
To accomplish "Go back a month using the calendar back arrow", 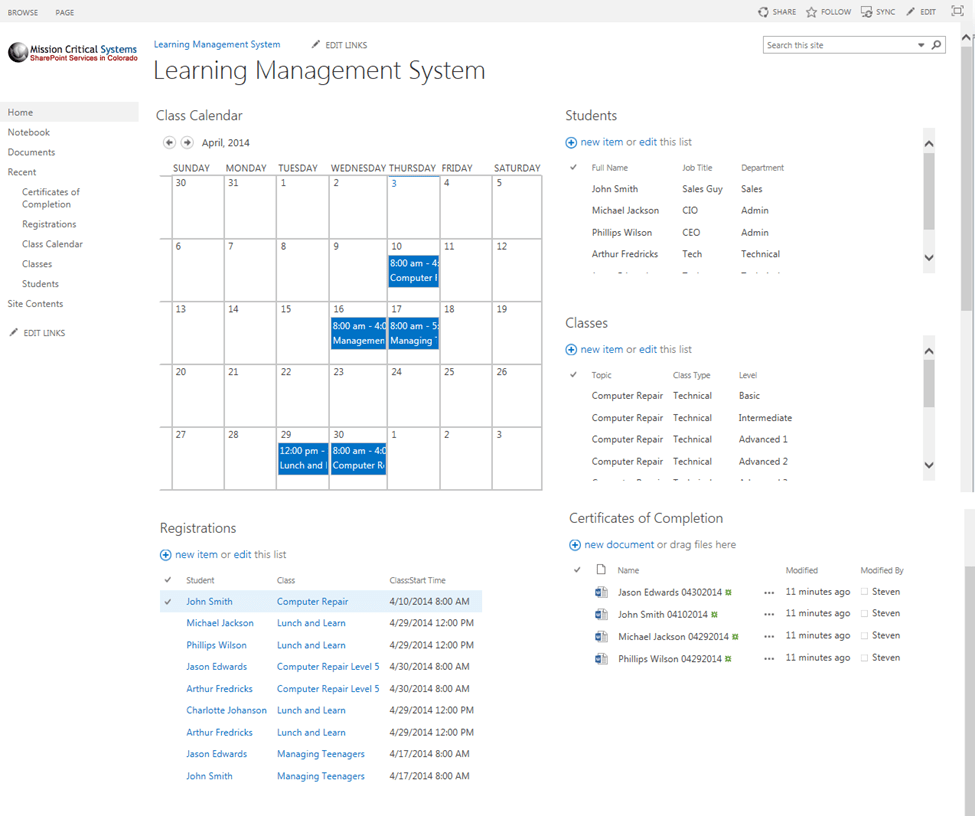I will point(168,142).
